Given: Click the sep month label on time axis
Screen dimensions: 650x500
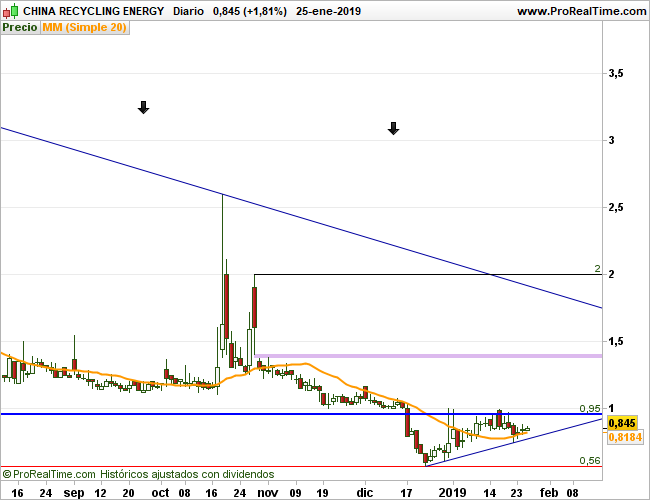Looking at the screenshot, I should click(74, 493).
